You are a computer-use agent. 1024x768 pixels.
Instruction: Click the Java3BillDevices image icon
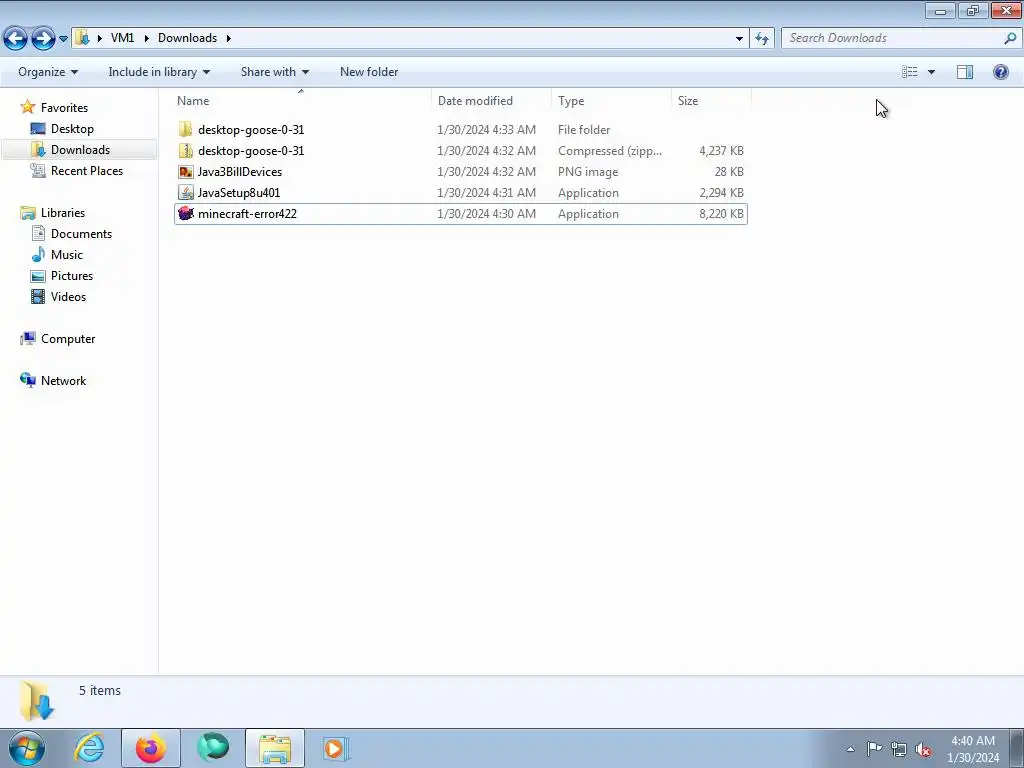coord(186,172)
